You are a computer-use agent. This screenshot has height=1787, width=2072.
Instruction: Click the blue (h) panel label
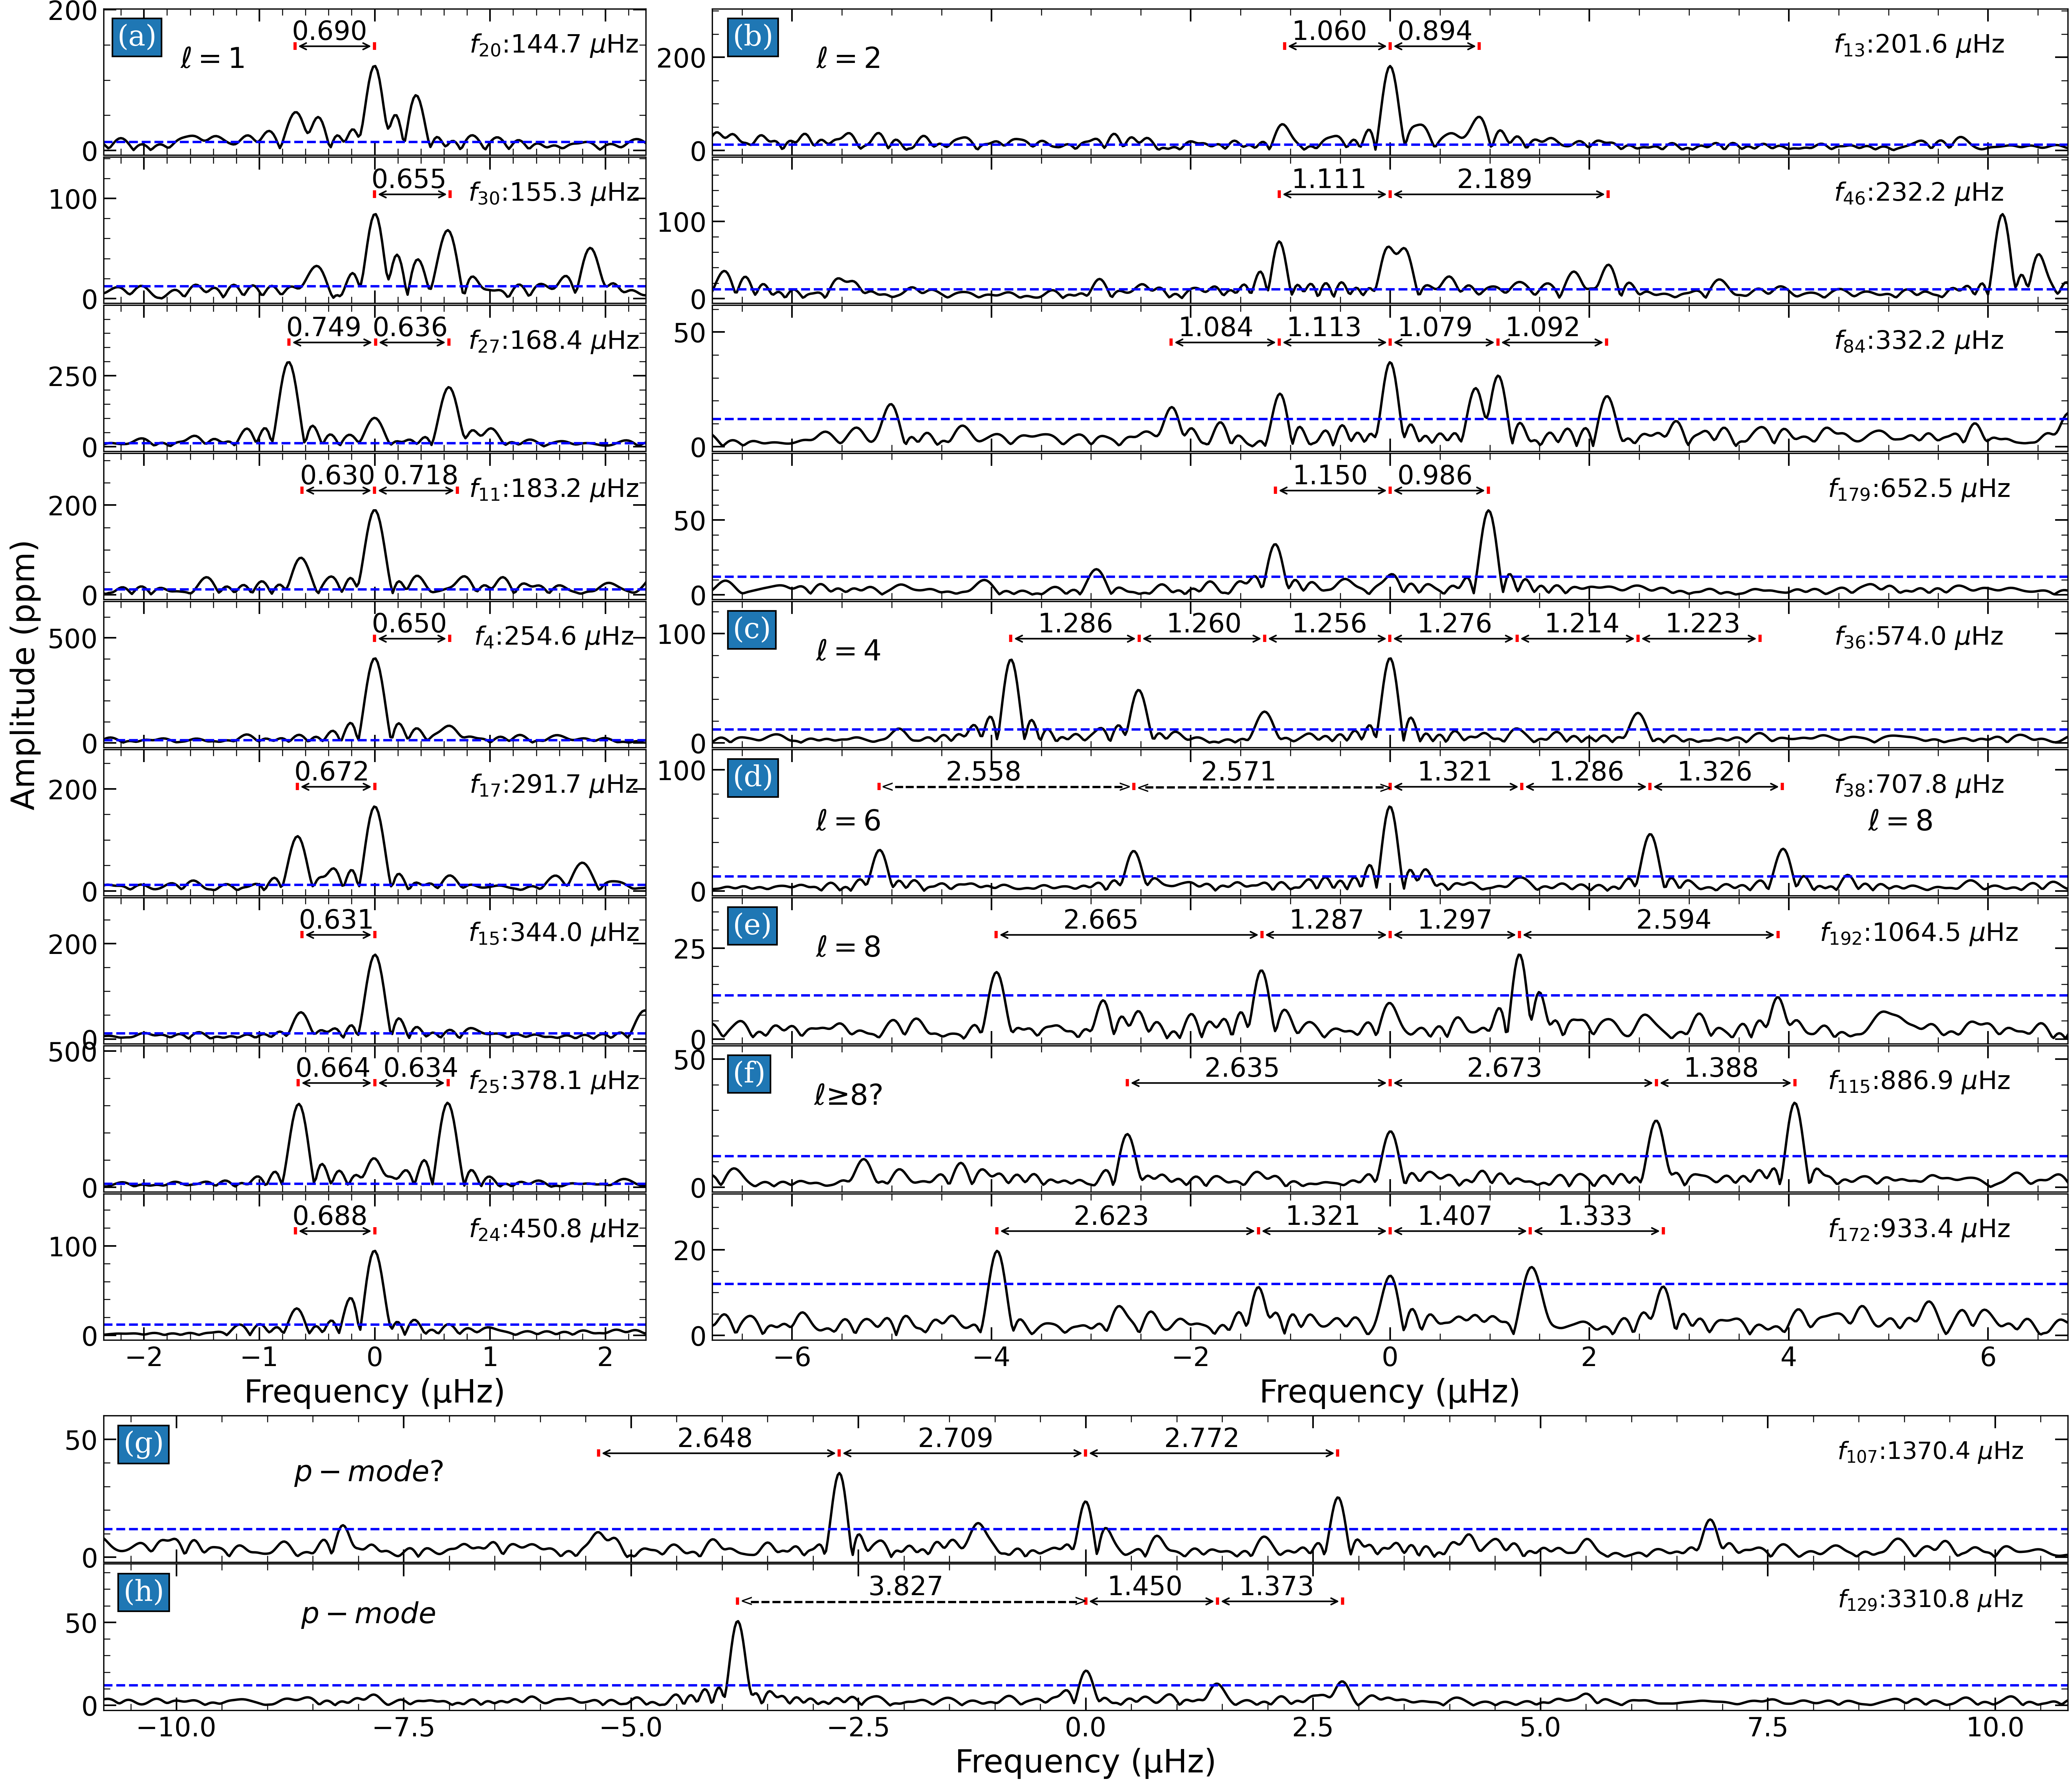[x=143, y=1592]
